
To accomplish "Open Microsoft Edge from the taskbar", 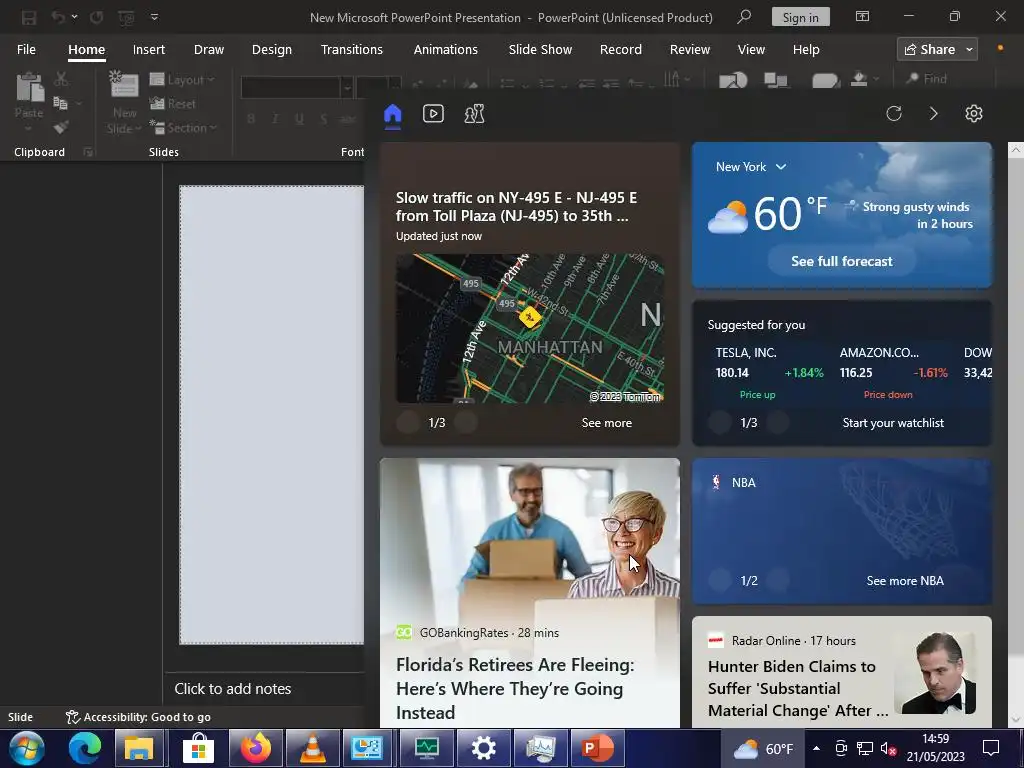I will click(85, 748).
